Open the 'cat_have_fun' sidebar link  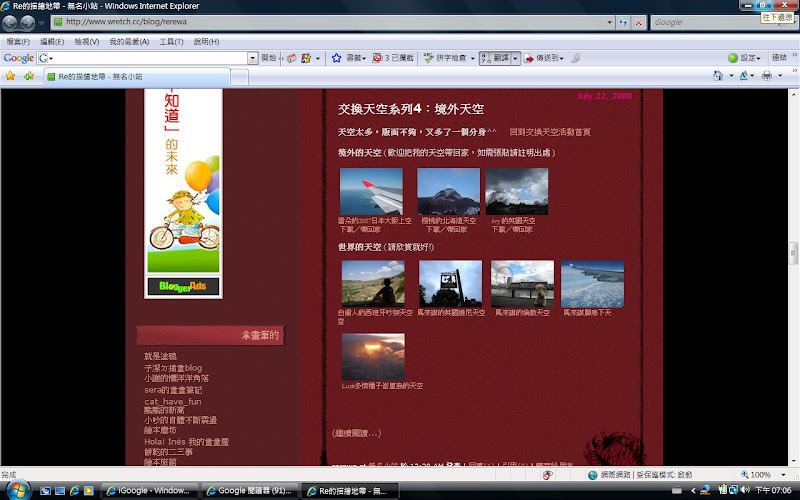click(172, 402)
